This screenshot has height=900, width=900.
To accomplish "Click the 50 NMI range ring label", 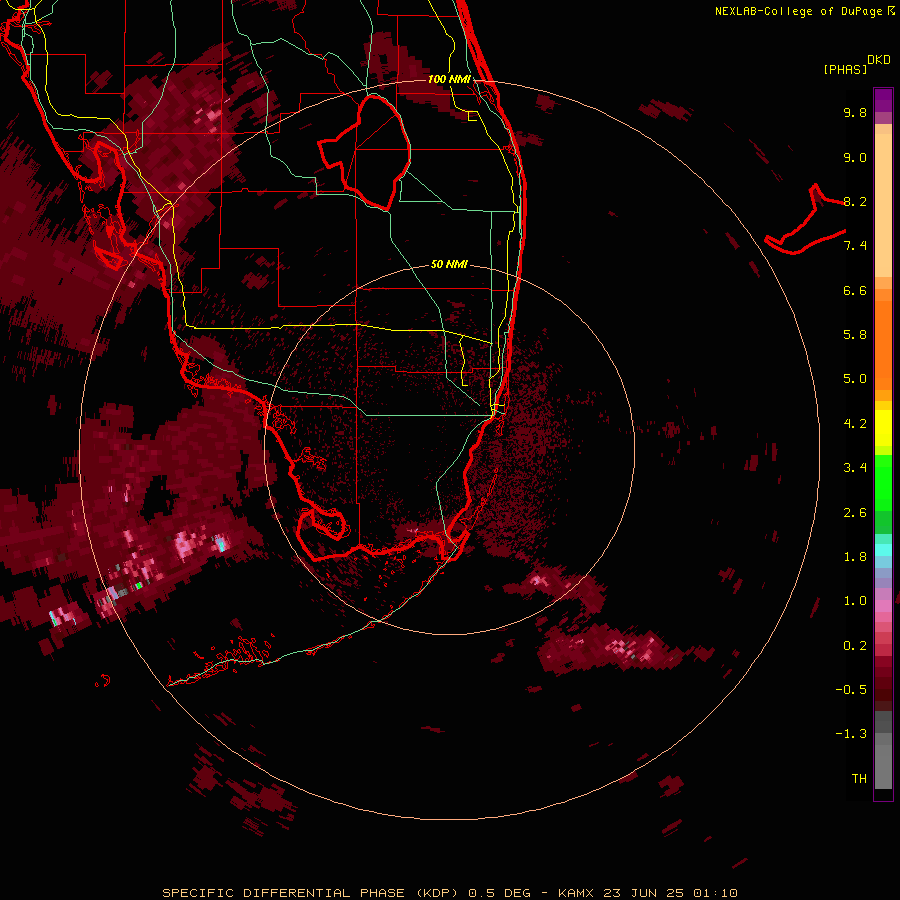I will coord(449,264).
